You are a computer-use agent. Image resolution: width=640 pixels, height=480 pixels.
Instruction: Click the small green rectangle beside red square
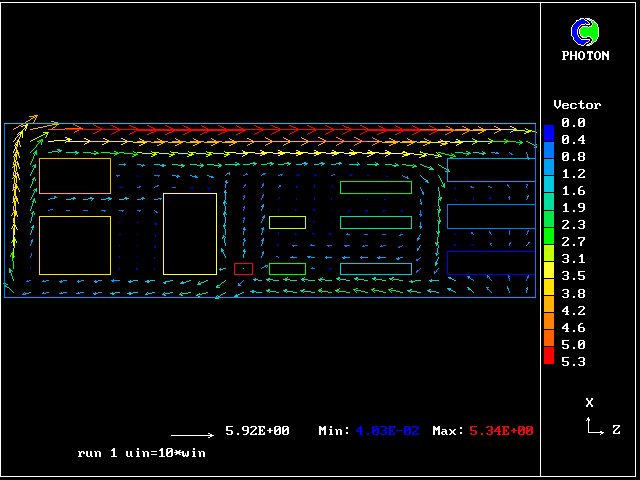287,269
